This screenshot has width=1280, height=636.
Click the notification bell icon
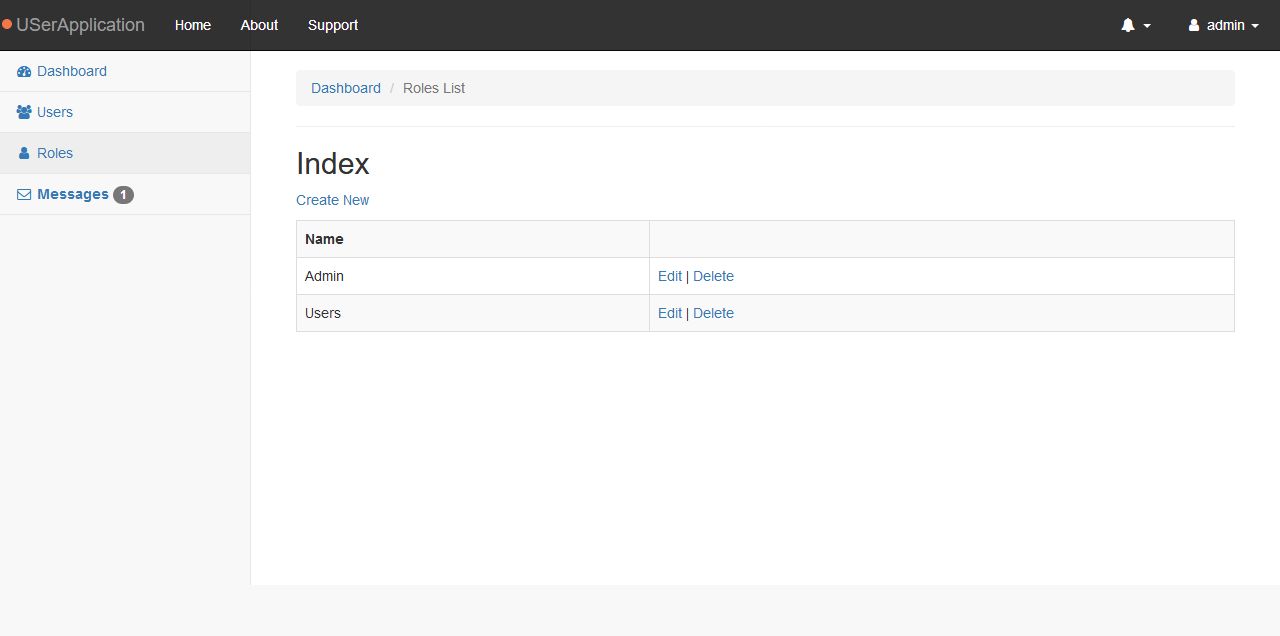pyautogui.click(x=1128, y=26)
